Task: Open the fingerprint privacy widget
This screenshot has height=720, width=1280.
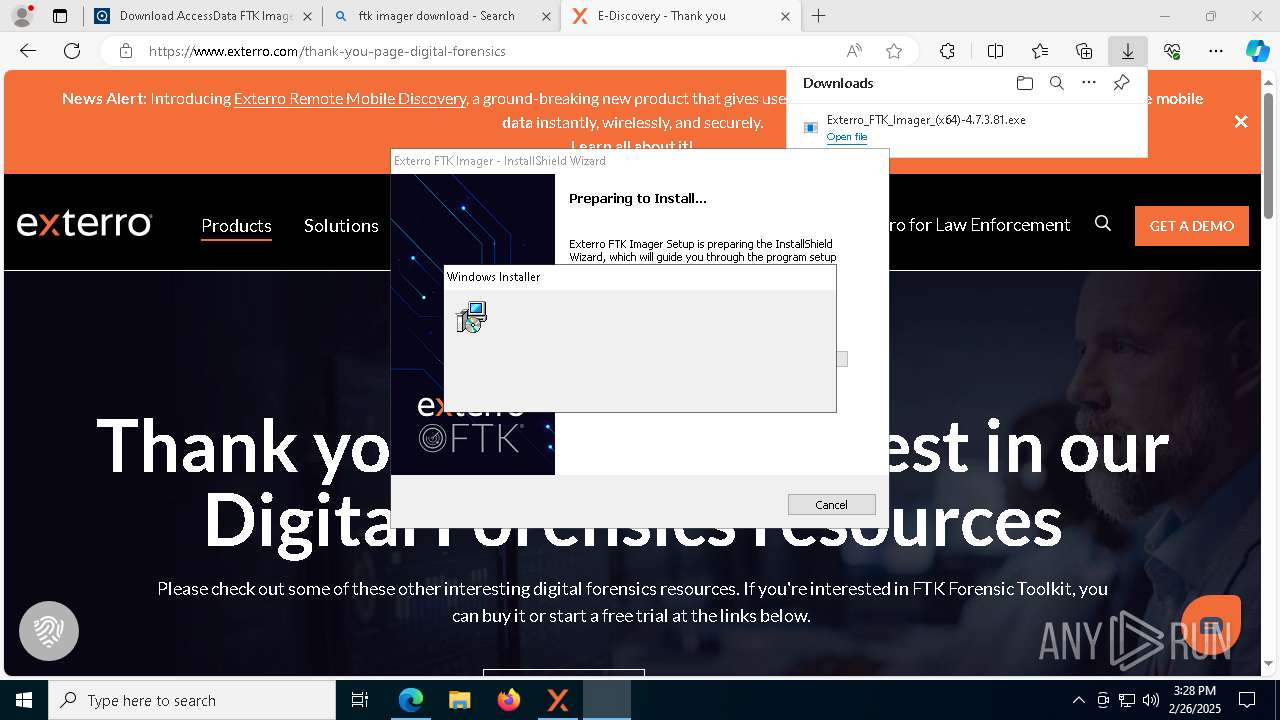Action: 49,631
